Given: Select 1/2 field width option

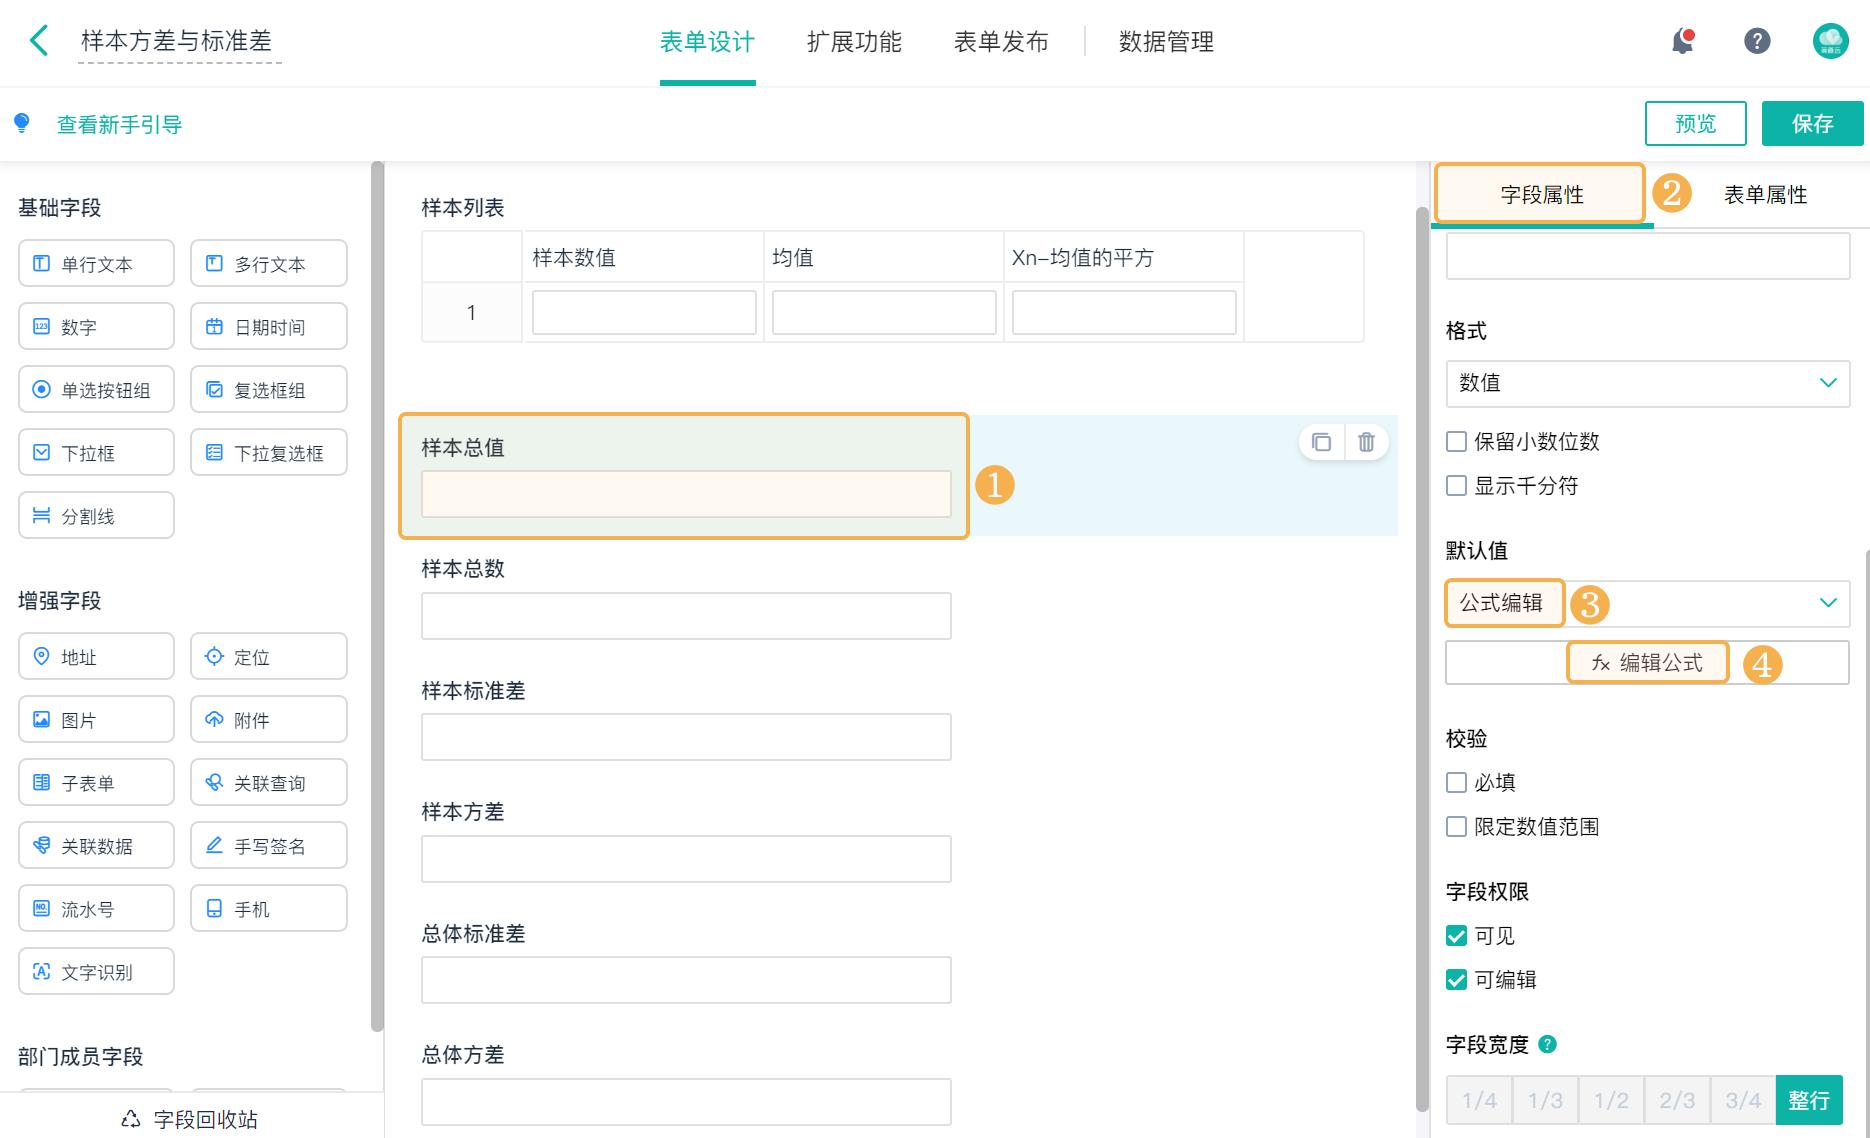Looking at the screenshot, I should click(1611, 1100).
